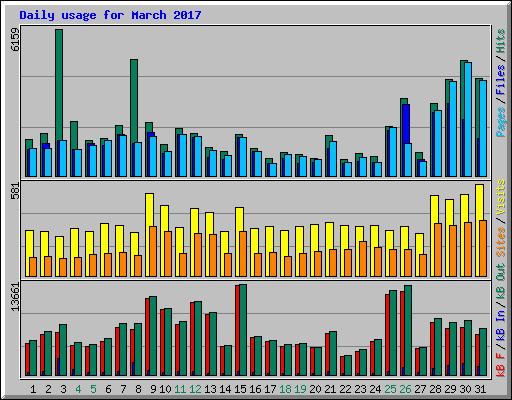
Task: Click day label 16 on the x-axis
Action: pyautogui.click(x=255, y=389)
